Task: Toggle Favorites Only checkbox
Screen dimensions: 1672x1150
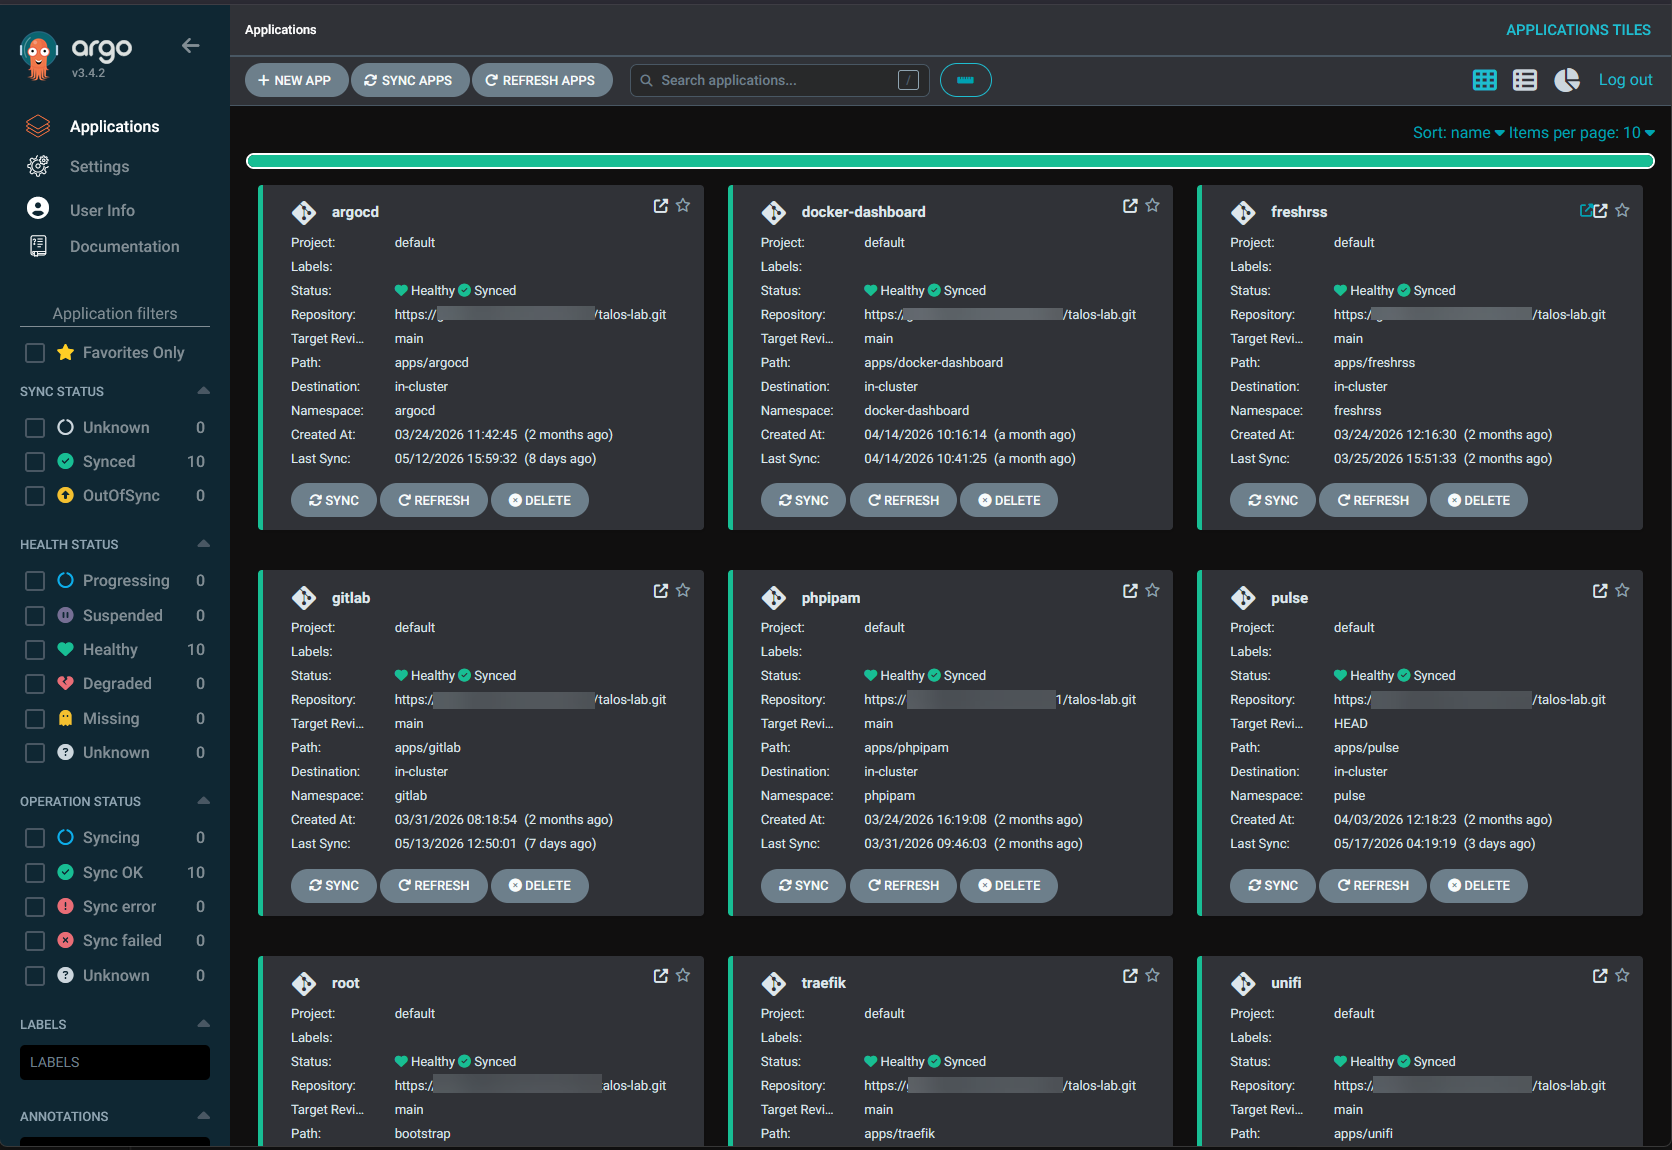Action: coord(35,353)
